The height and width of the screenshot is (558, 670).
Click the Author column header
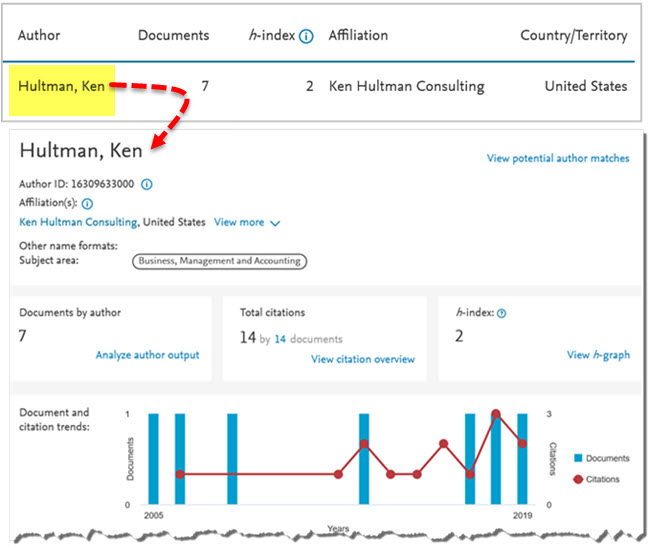39,35
